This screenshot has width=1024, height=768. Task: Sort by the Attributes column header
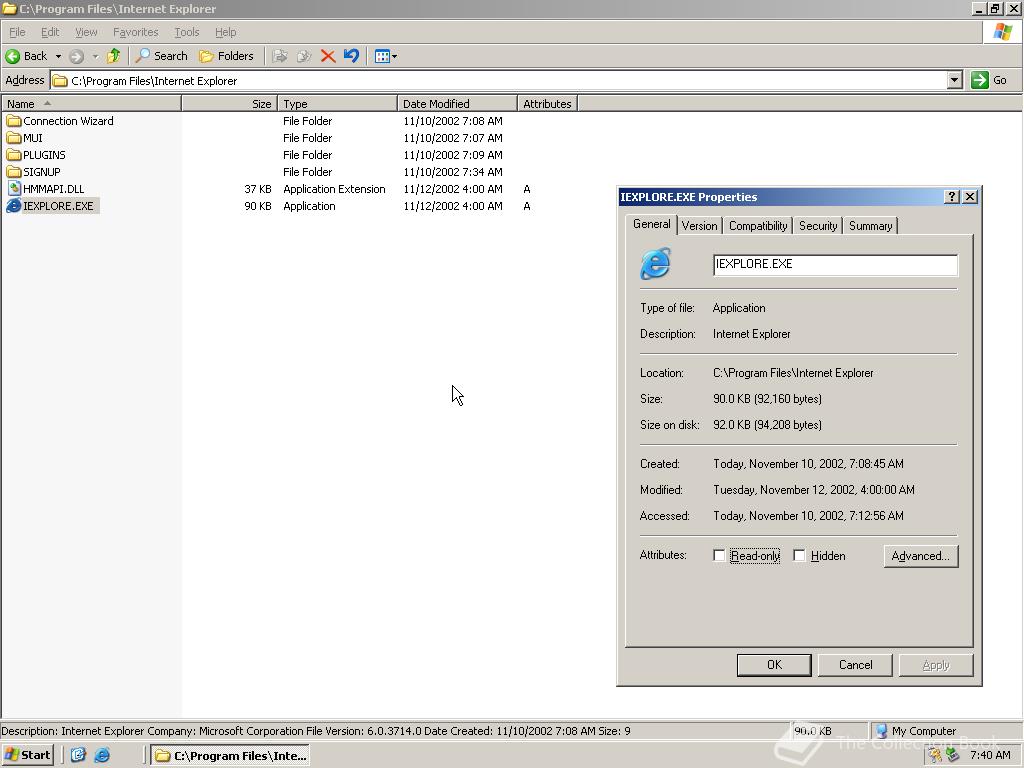click(547, 104)
